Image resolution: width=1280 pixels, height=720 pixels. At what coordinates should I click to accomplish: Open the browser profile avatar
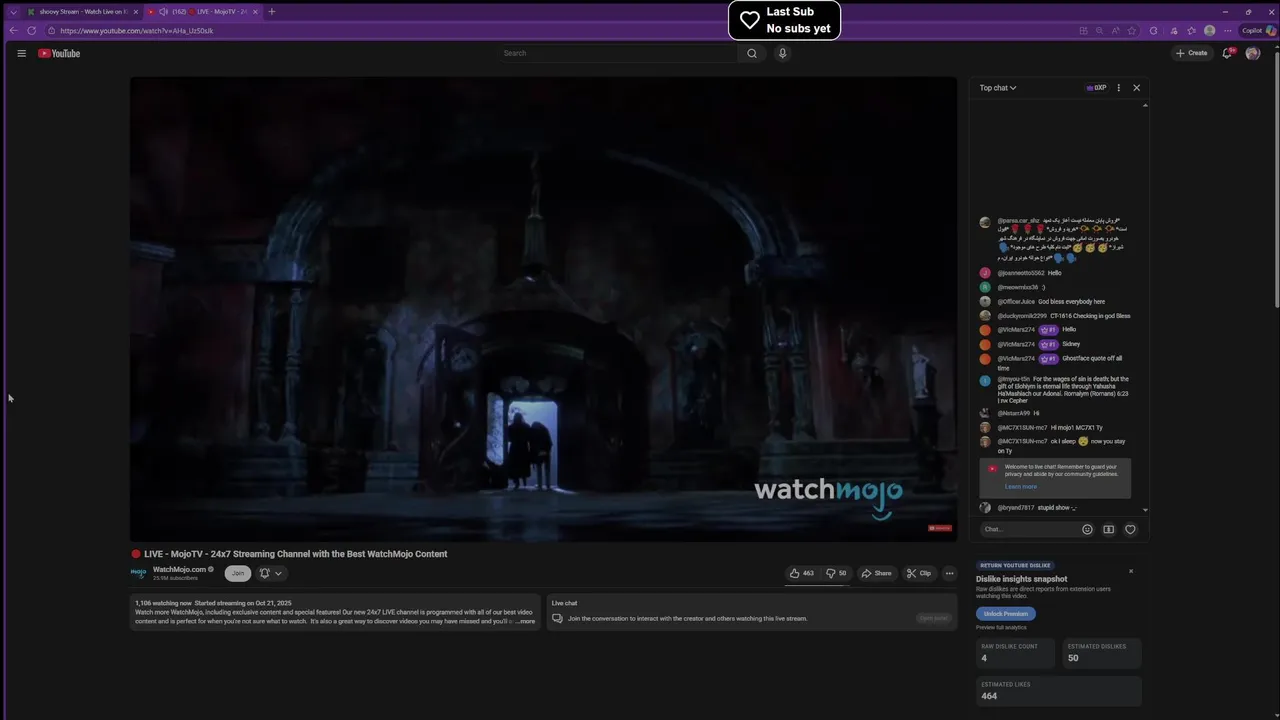(1209, 30)
